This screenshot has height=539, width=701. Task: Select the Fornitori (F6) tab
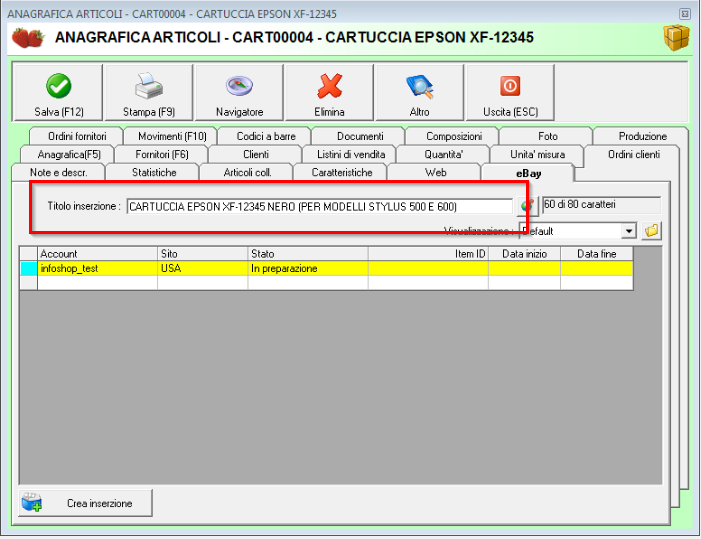(x=162, y=155)
